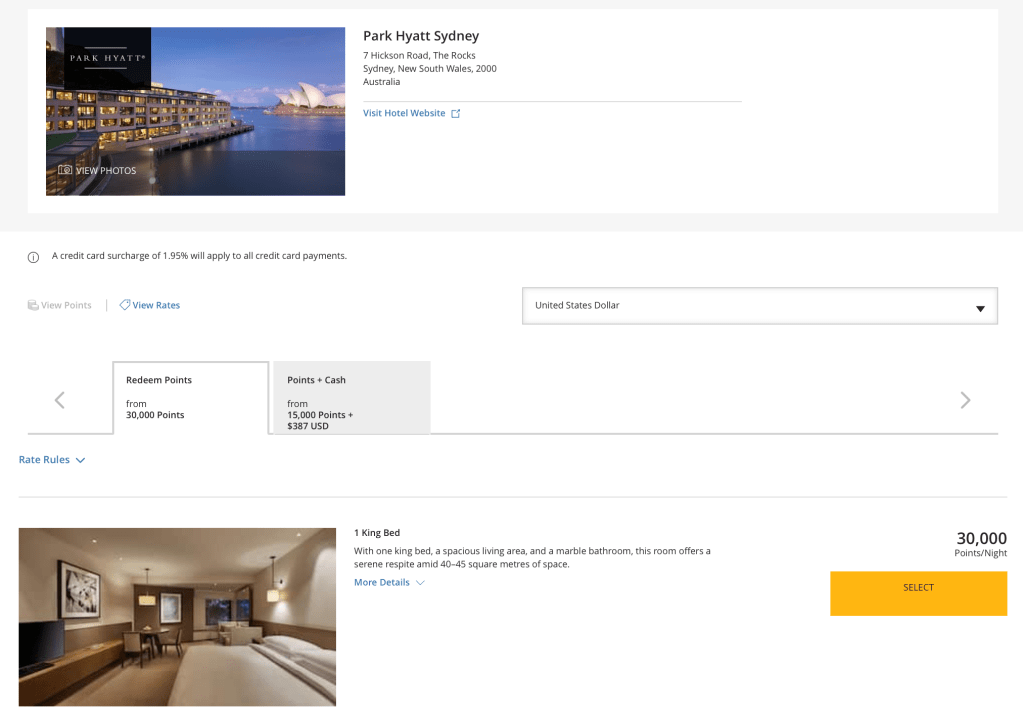Click the tag icon beside View Rates

[125, 305]
